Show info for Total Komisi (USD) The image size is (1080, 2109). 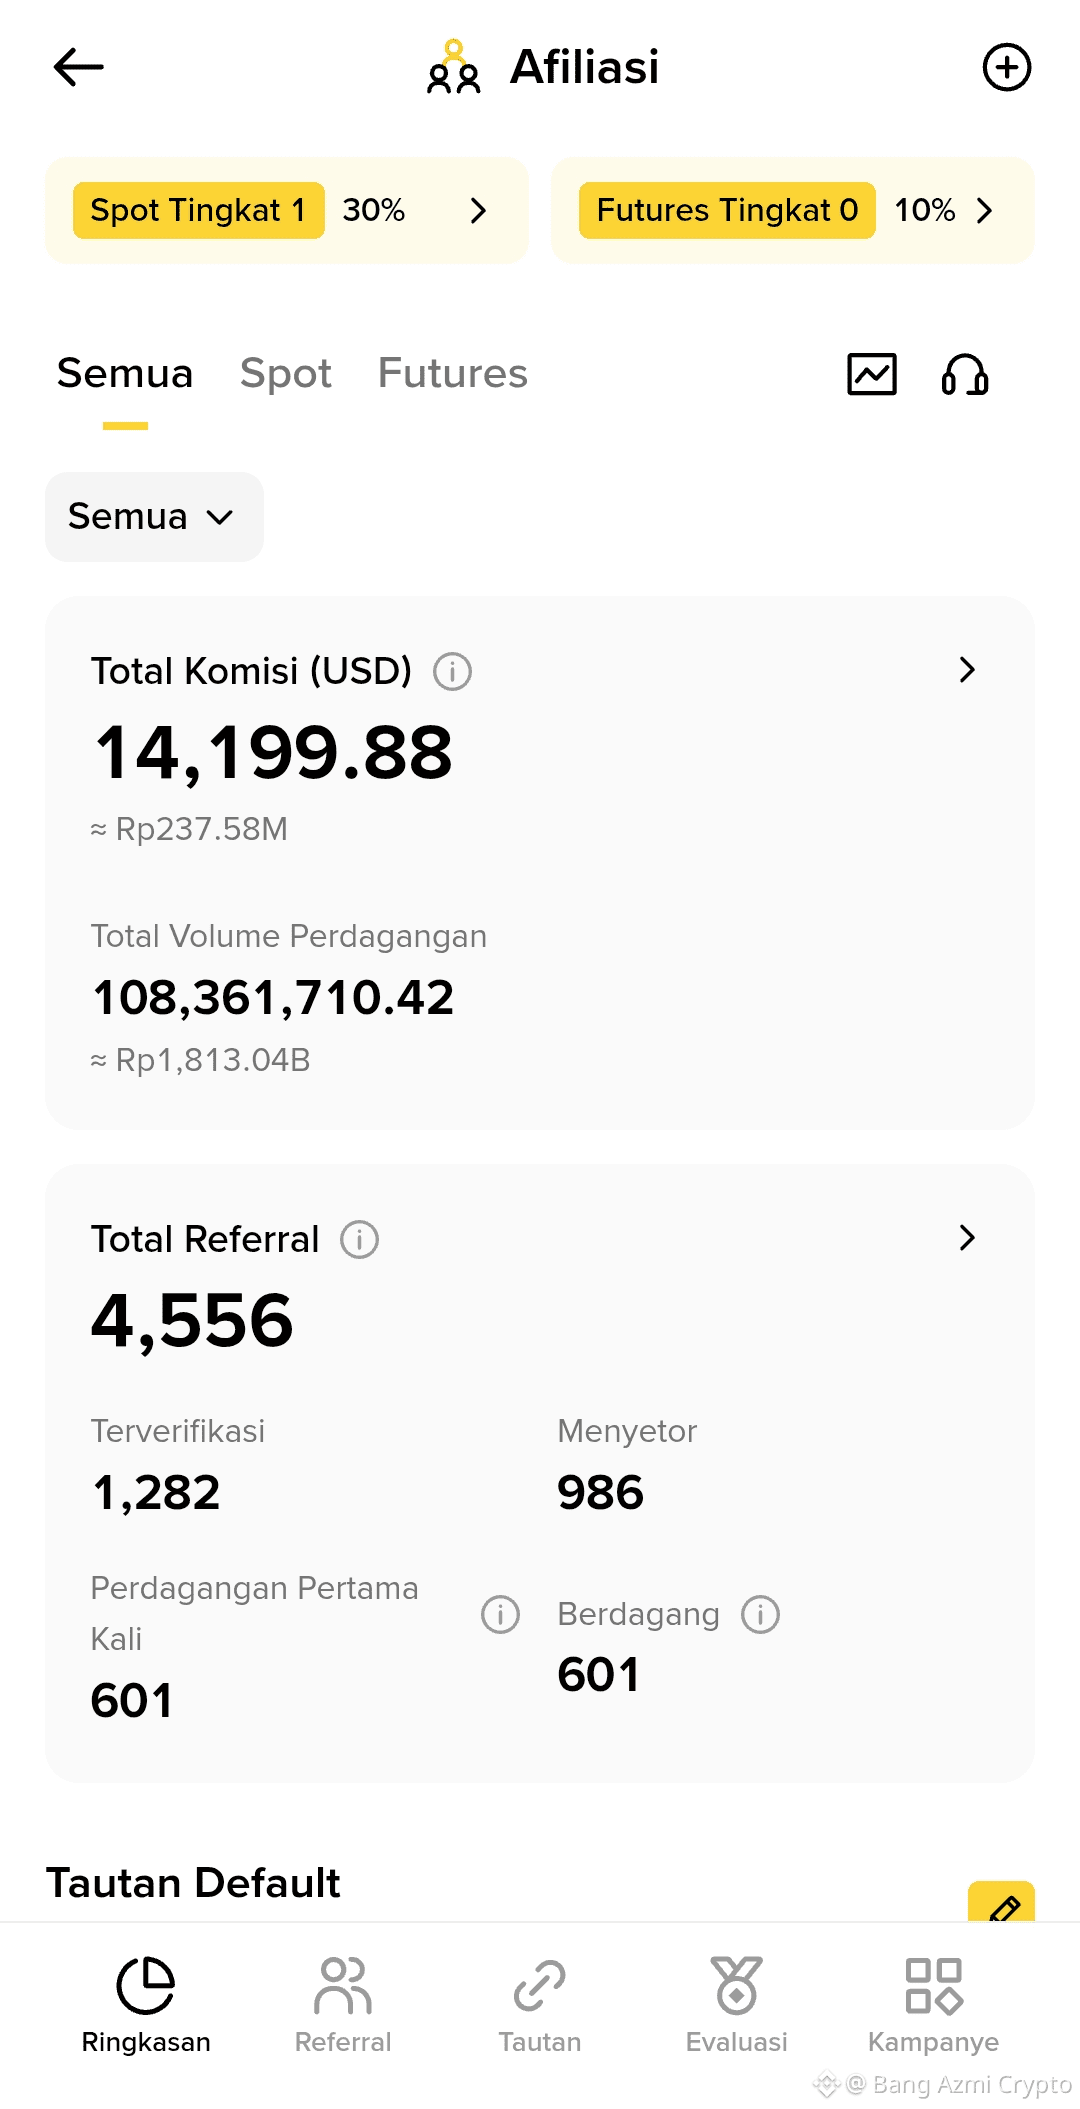click(x=452, y=671)
